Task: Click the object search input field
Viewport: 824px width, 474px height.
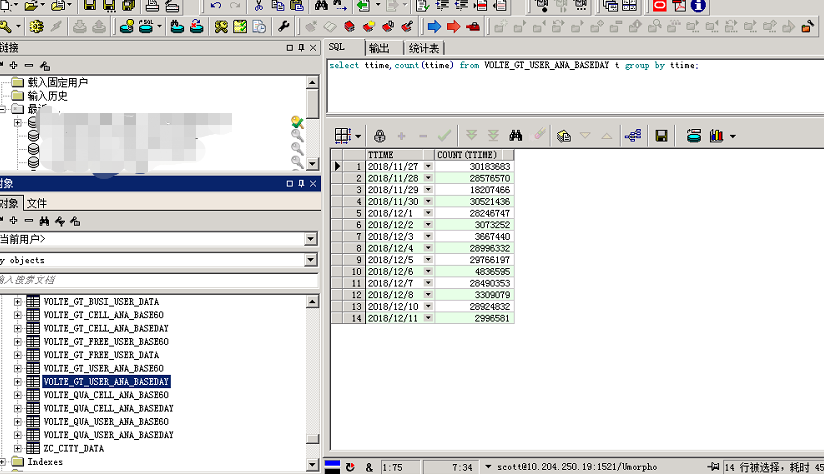Action: coord(159,280)
